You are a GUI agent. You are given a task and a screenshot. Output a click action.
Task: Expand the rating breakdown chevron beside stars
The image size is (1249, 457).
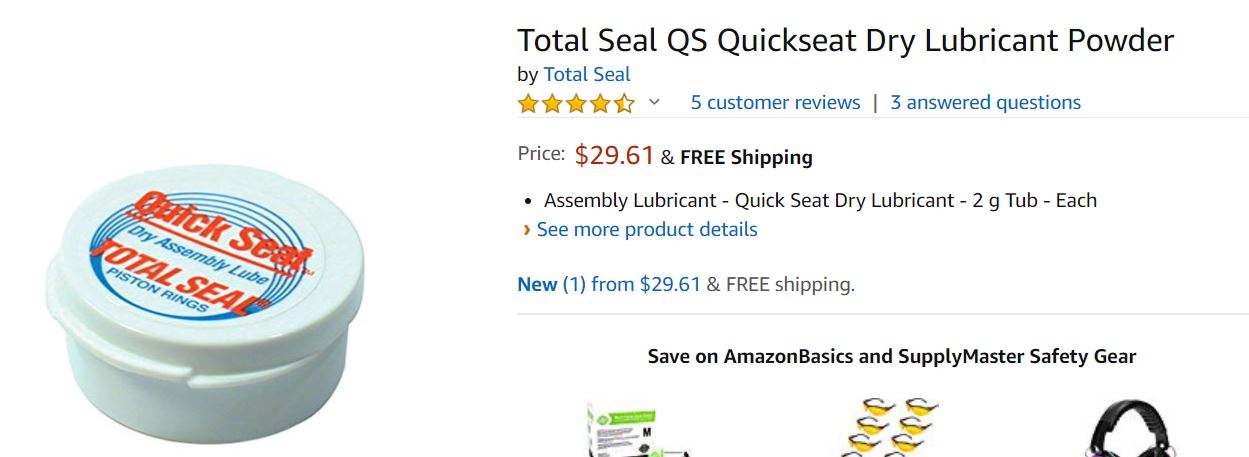coord(654,102)
